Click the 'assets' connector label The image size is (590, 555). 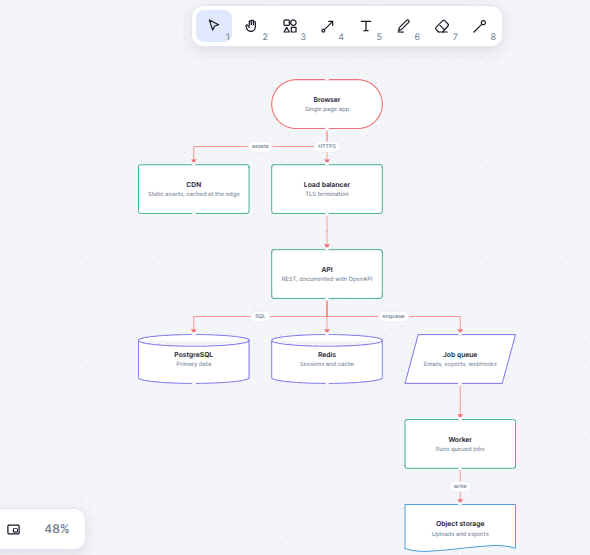point(260,146)
